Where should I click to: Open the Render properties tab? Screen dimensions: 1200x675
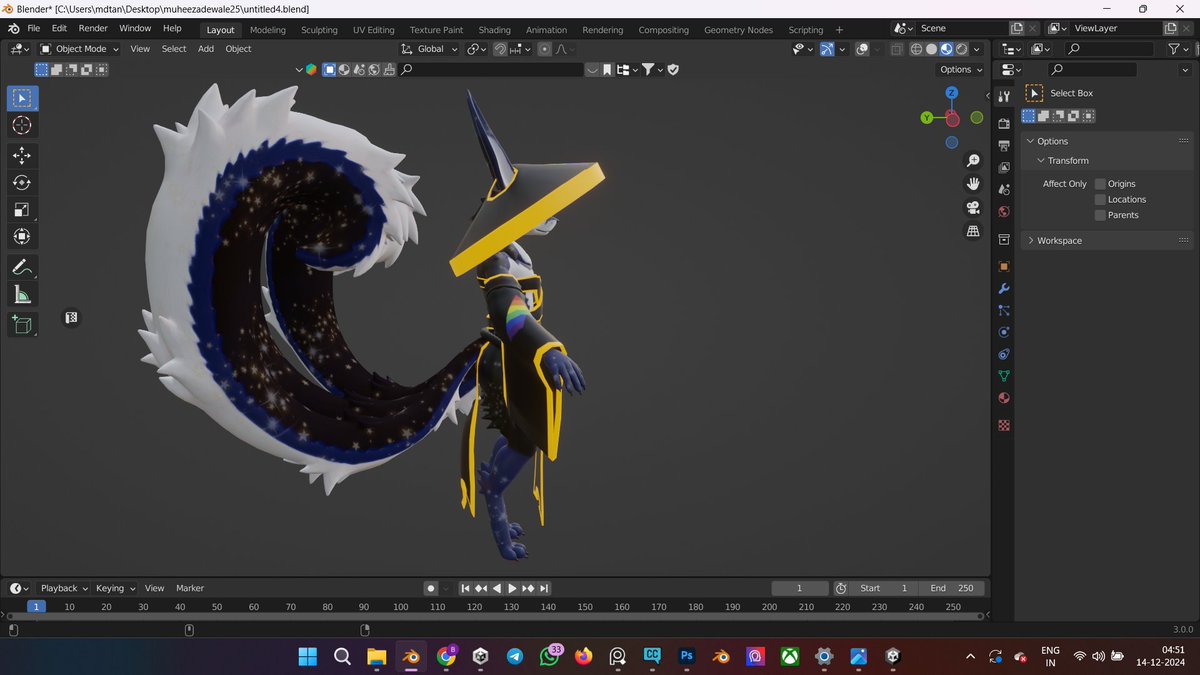1004,123
